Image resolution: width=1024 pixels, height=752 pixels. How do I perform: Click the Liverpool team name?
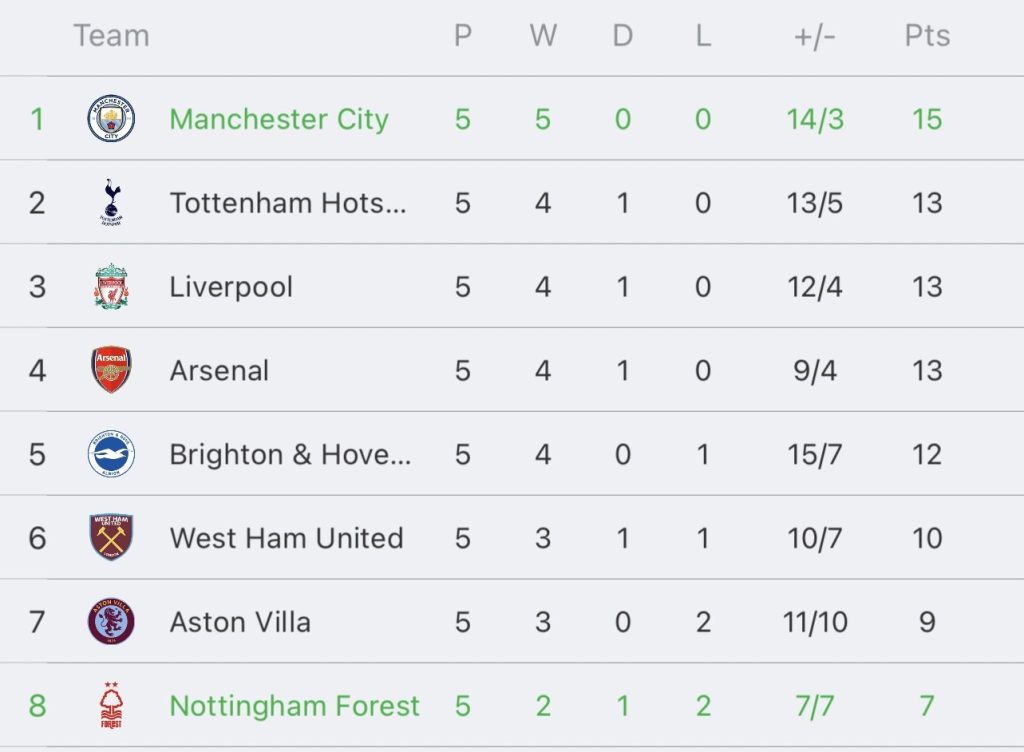coord(231,287)
